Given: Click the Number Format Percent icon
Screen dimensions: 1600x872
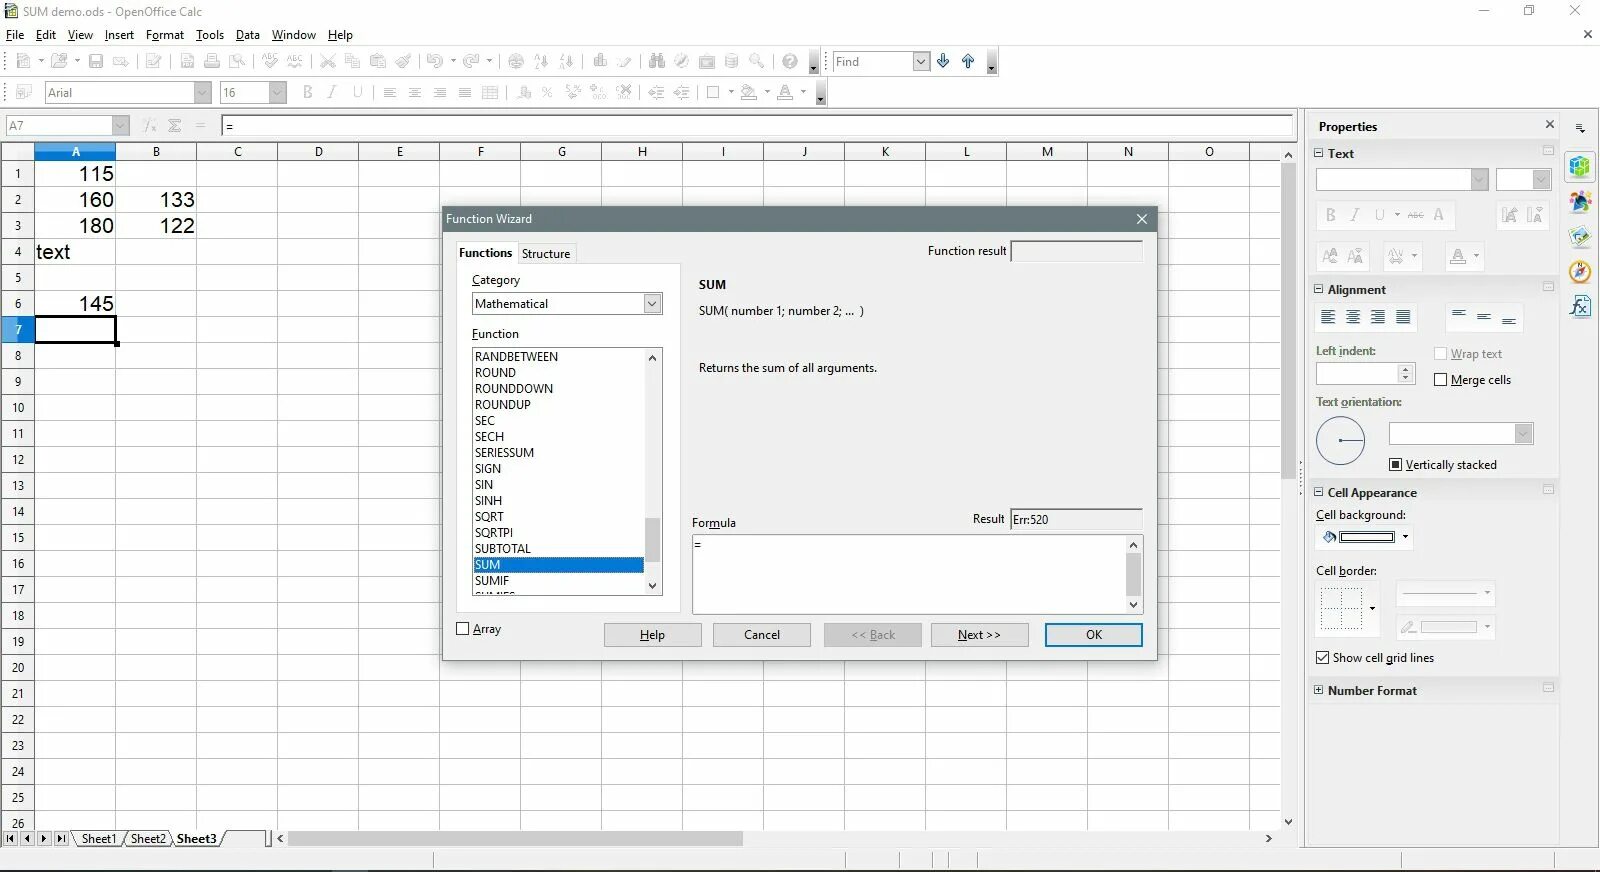Looking at the screenshot, I should point(547,93).
